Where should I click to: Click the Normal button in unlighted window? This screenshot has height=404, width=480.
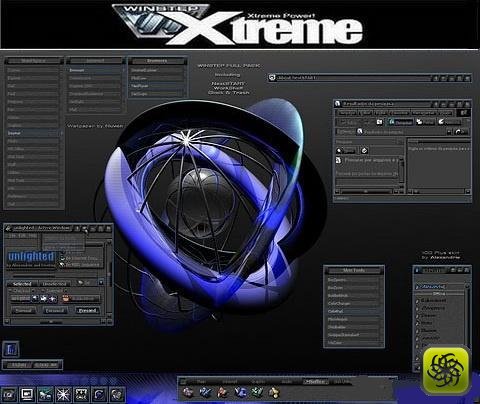click(x=24, y=311)
